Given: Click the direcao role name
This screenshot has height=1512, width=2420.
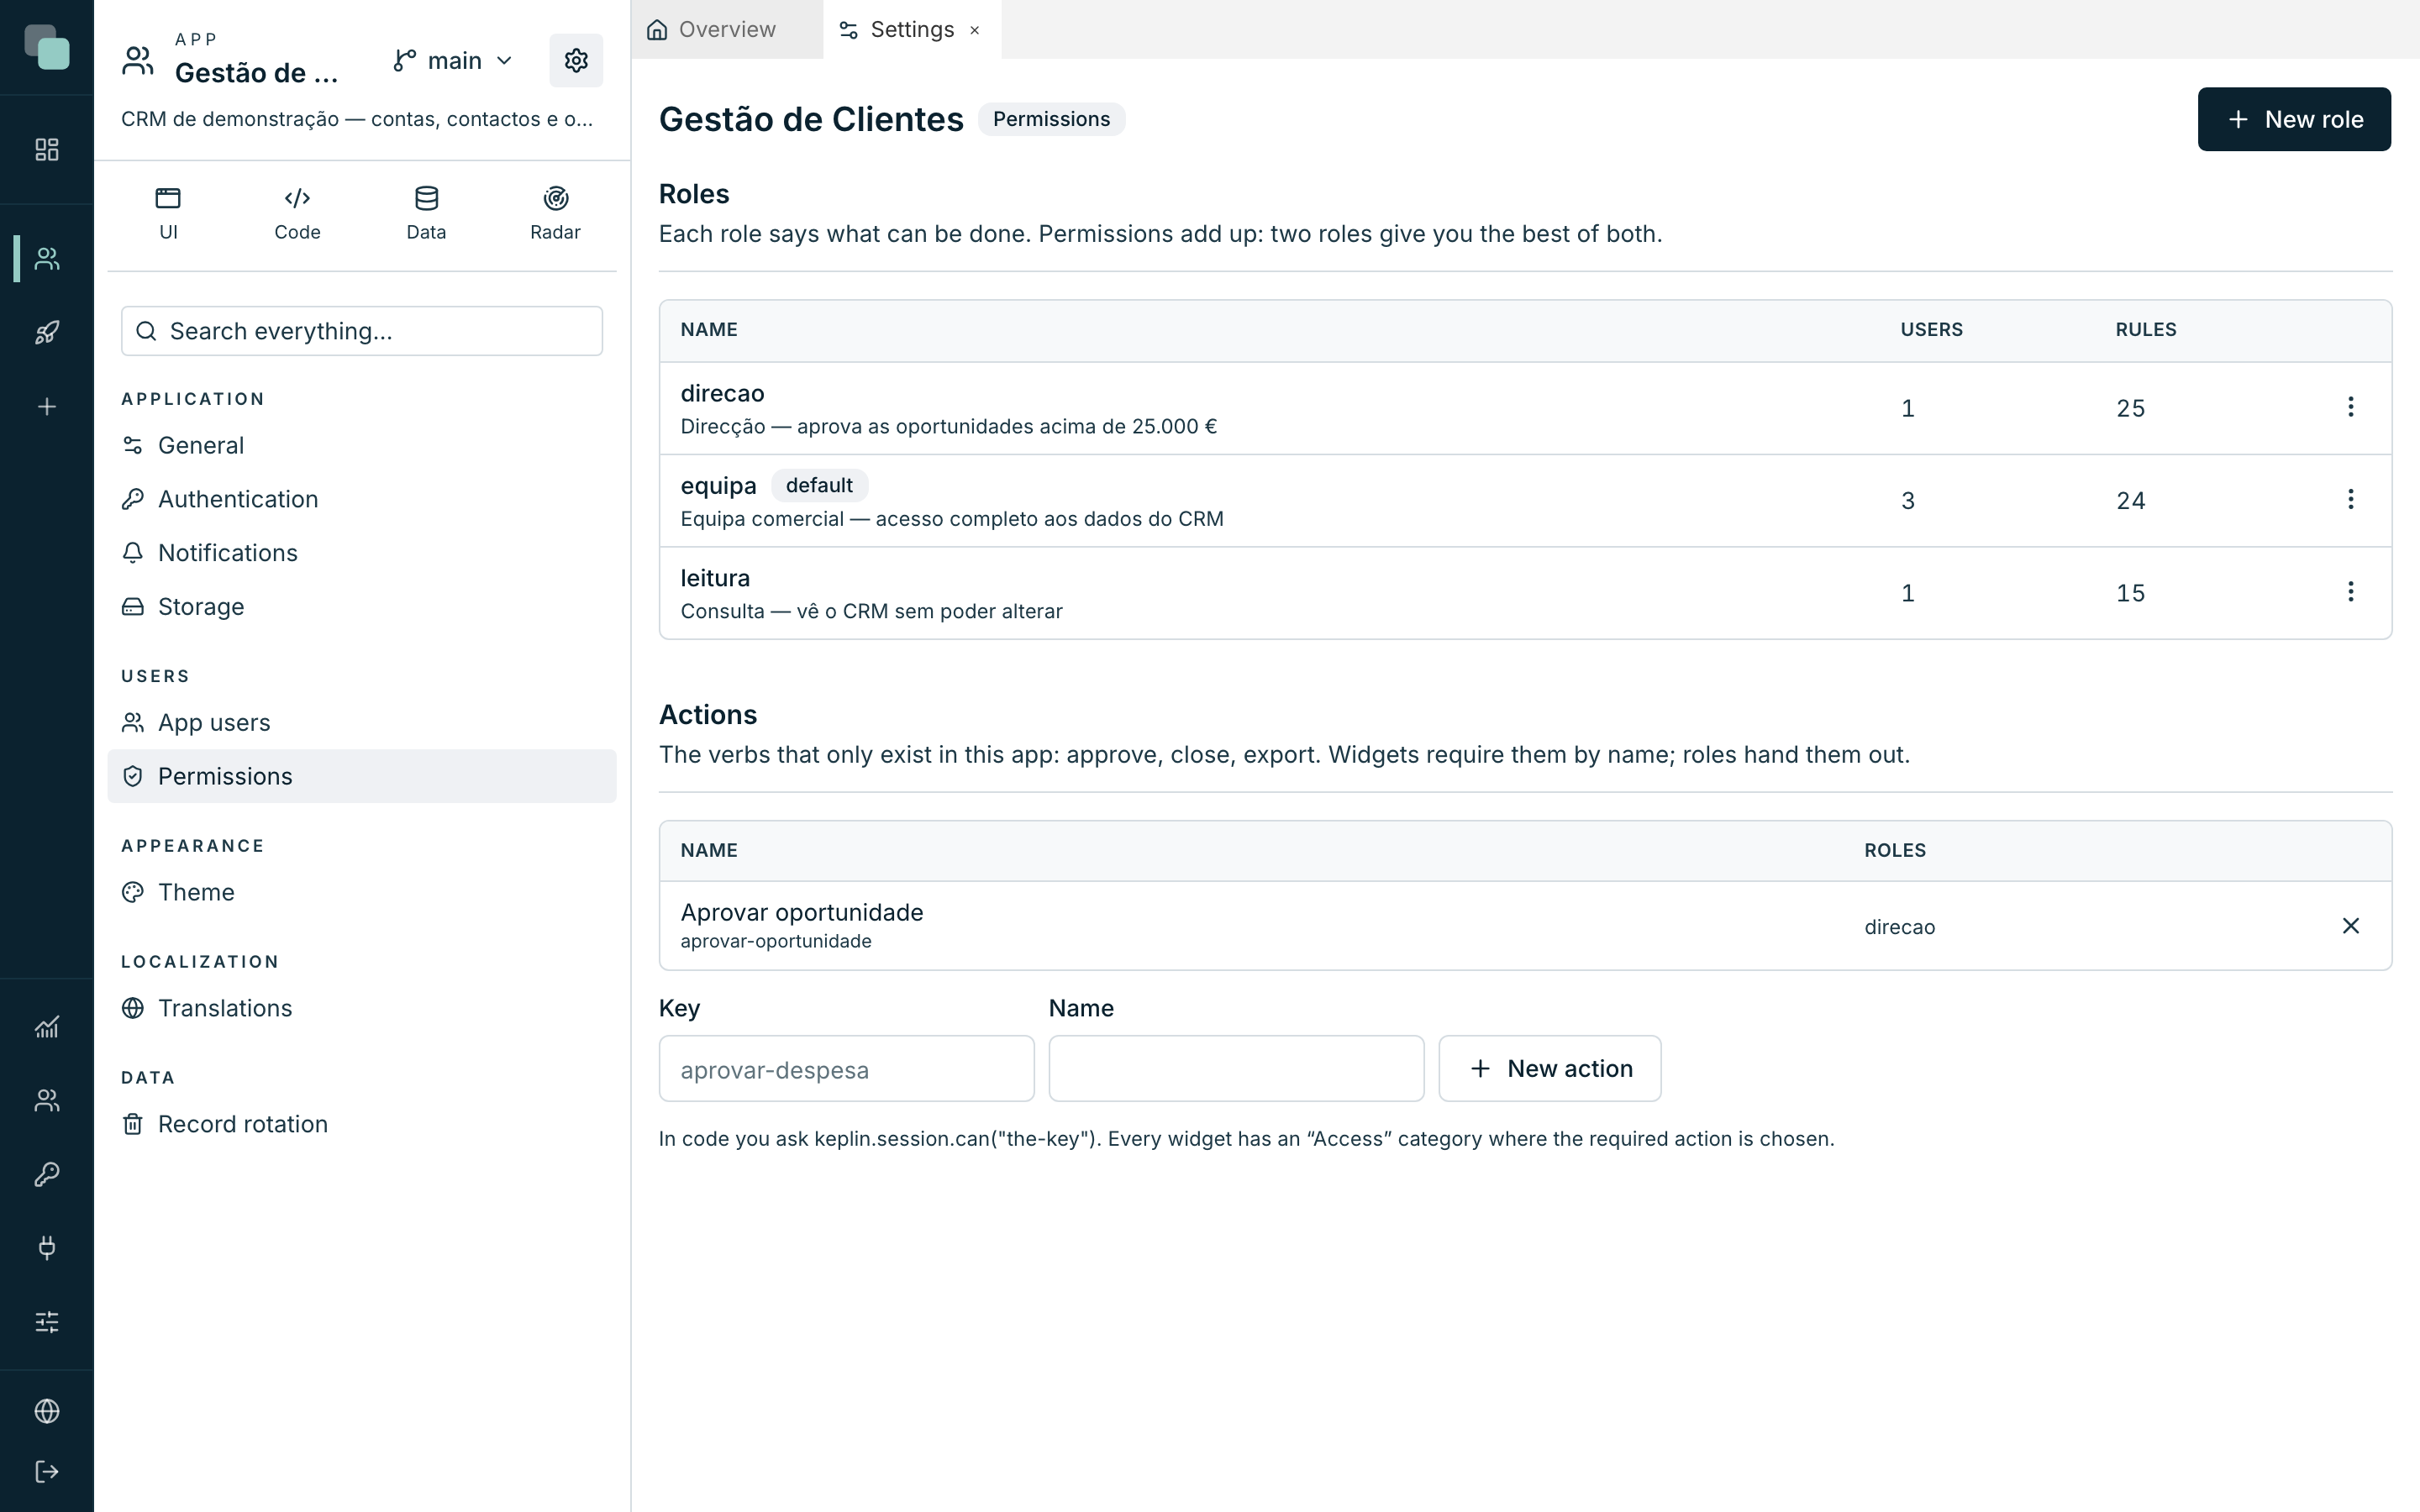Looking at the screenshot, I should 722,393.
